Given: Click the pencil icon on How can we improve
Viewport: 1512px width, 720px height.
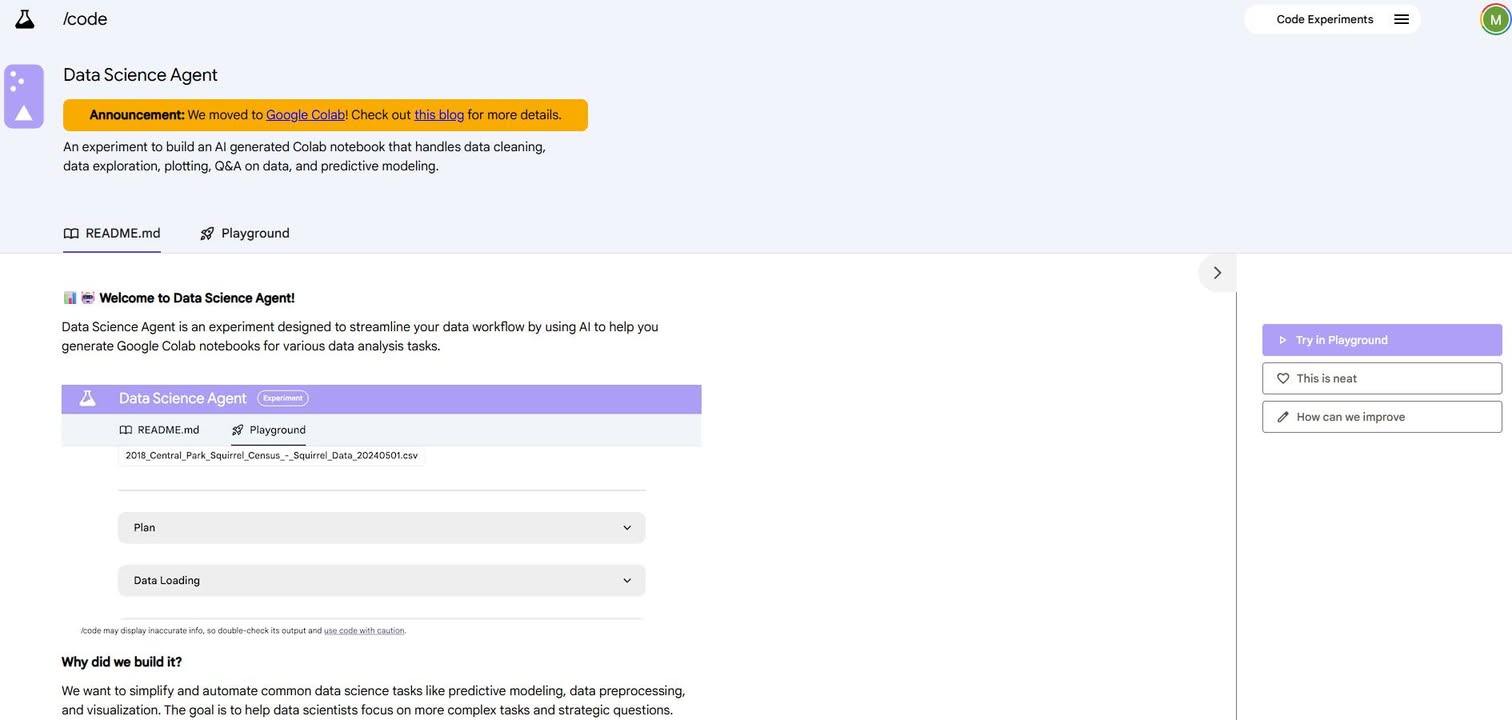Looking at the screenshot, I should coord(1283,417).
